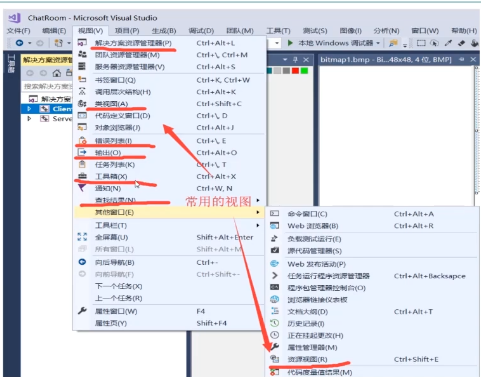Click the Solution Explorer icon in View menu
Screen dimensions: 481x377
click(82, 43)
